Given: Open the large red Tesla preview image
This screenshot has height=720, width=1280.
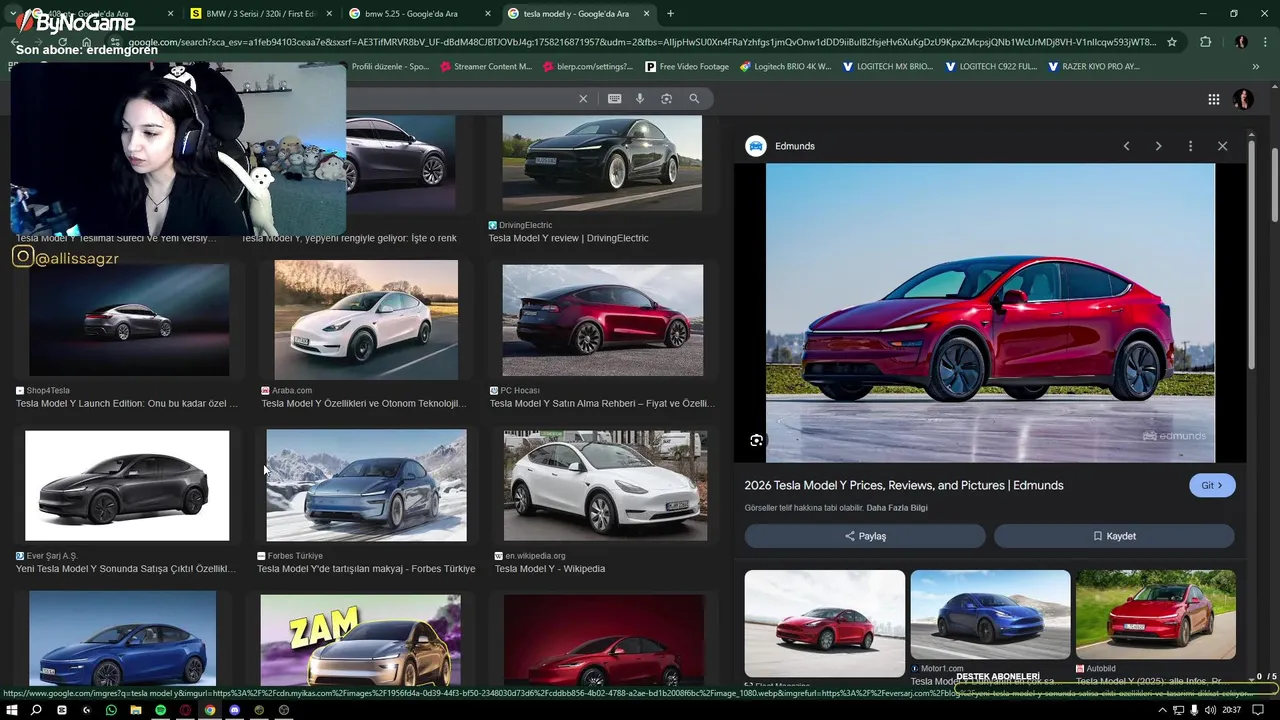Looking at the screenshot, I should point(990,313).
